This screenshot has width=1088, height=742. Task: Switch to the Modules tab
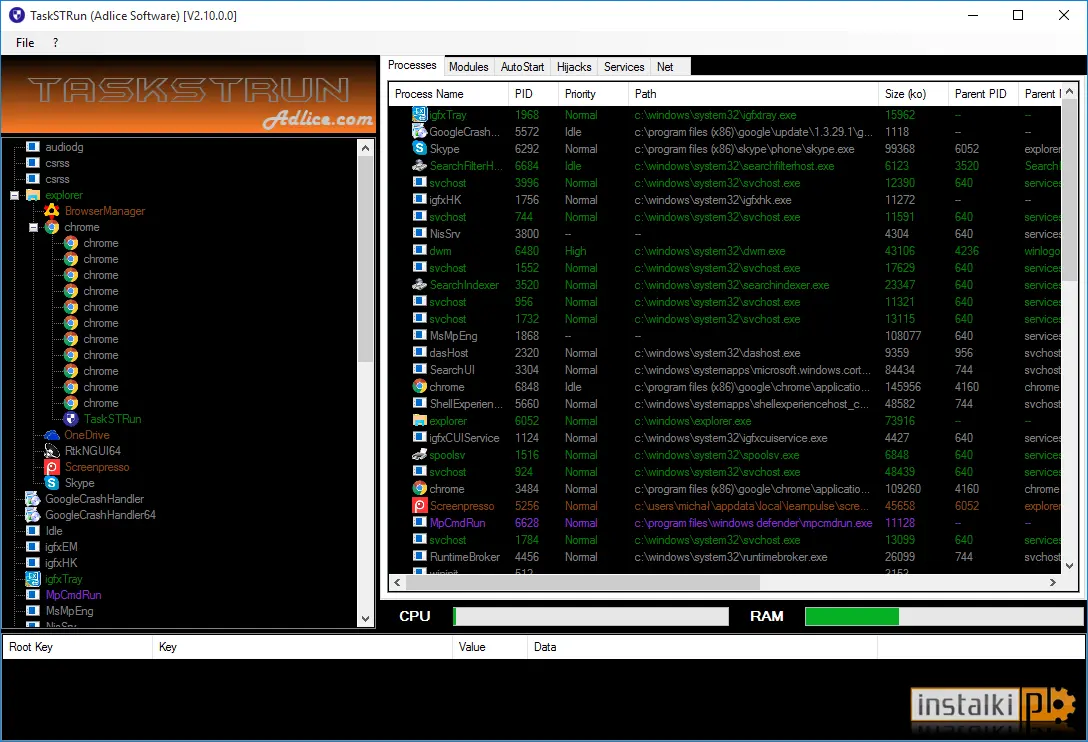(x=468, y=67)
